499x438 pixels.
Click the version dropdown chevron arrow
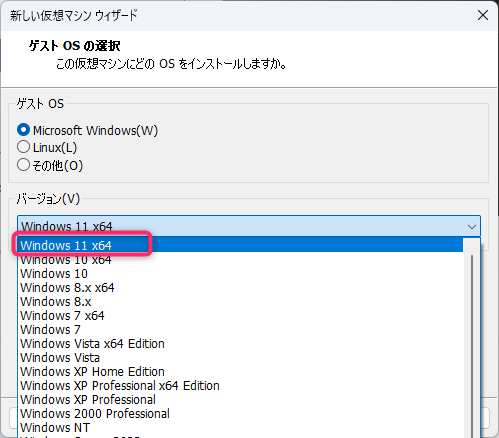472,227
